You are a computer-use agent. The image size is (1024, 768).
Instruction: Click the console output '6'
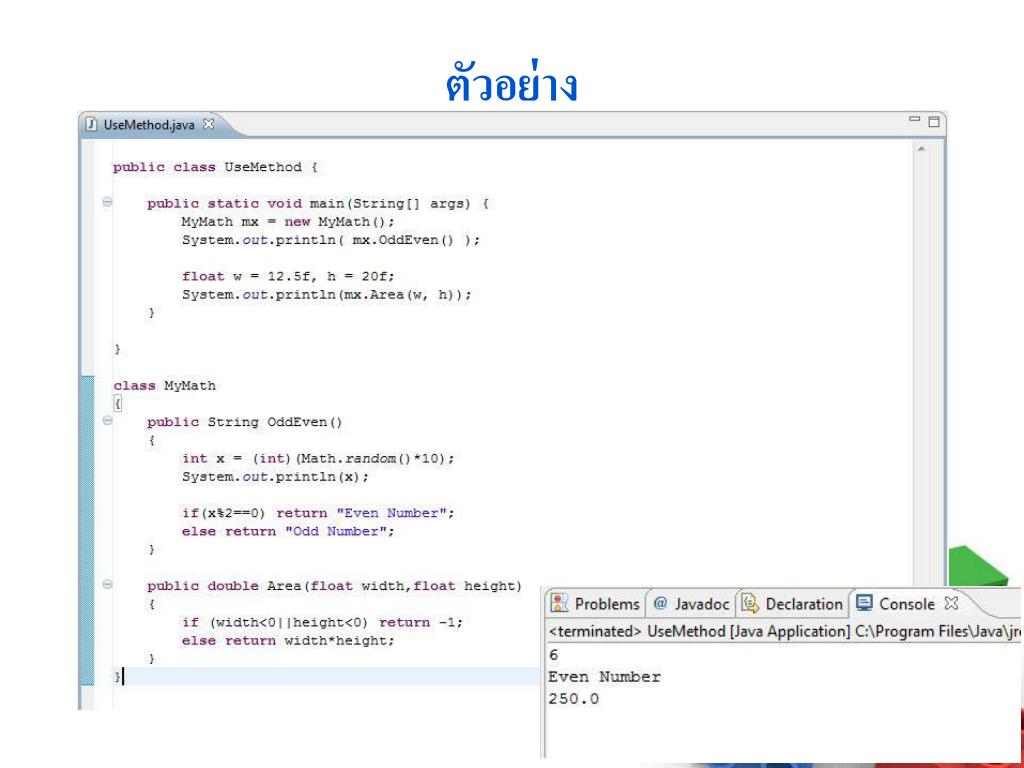[554, 655]
